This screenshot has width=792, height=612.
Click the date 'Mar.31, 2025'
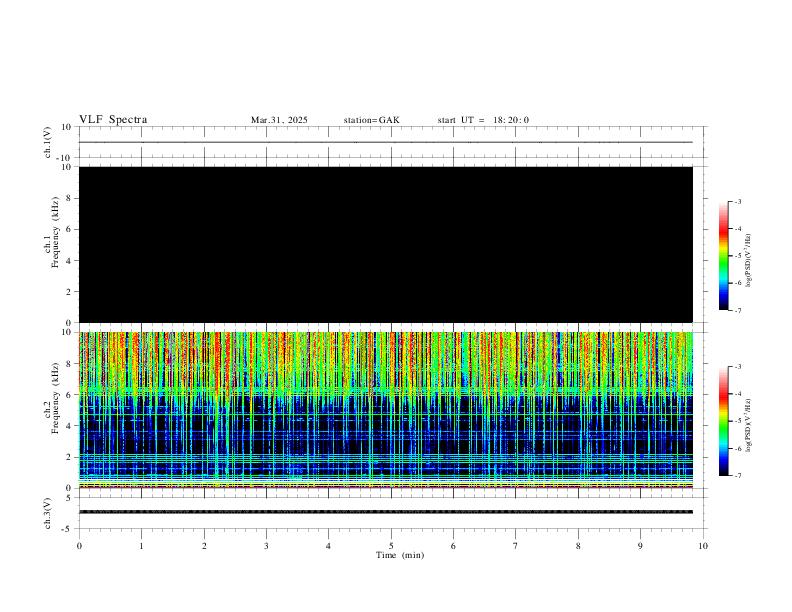[279, 120]
